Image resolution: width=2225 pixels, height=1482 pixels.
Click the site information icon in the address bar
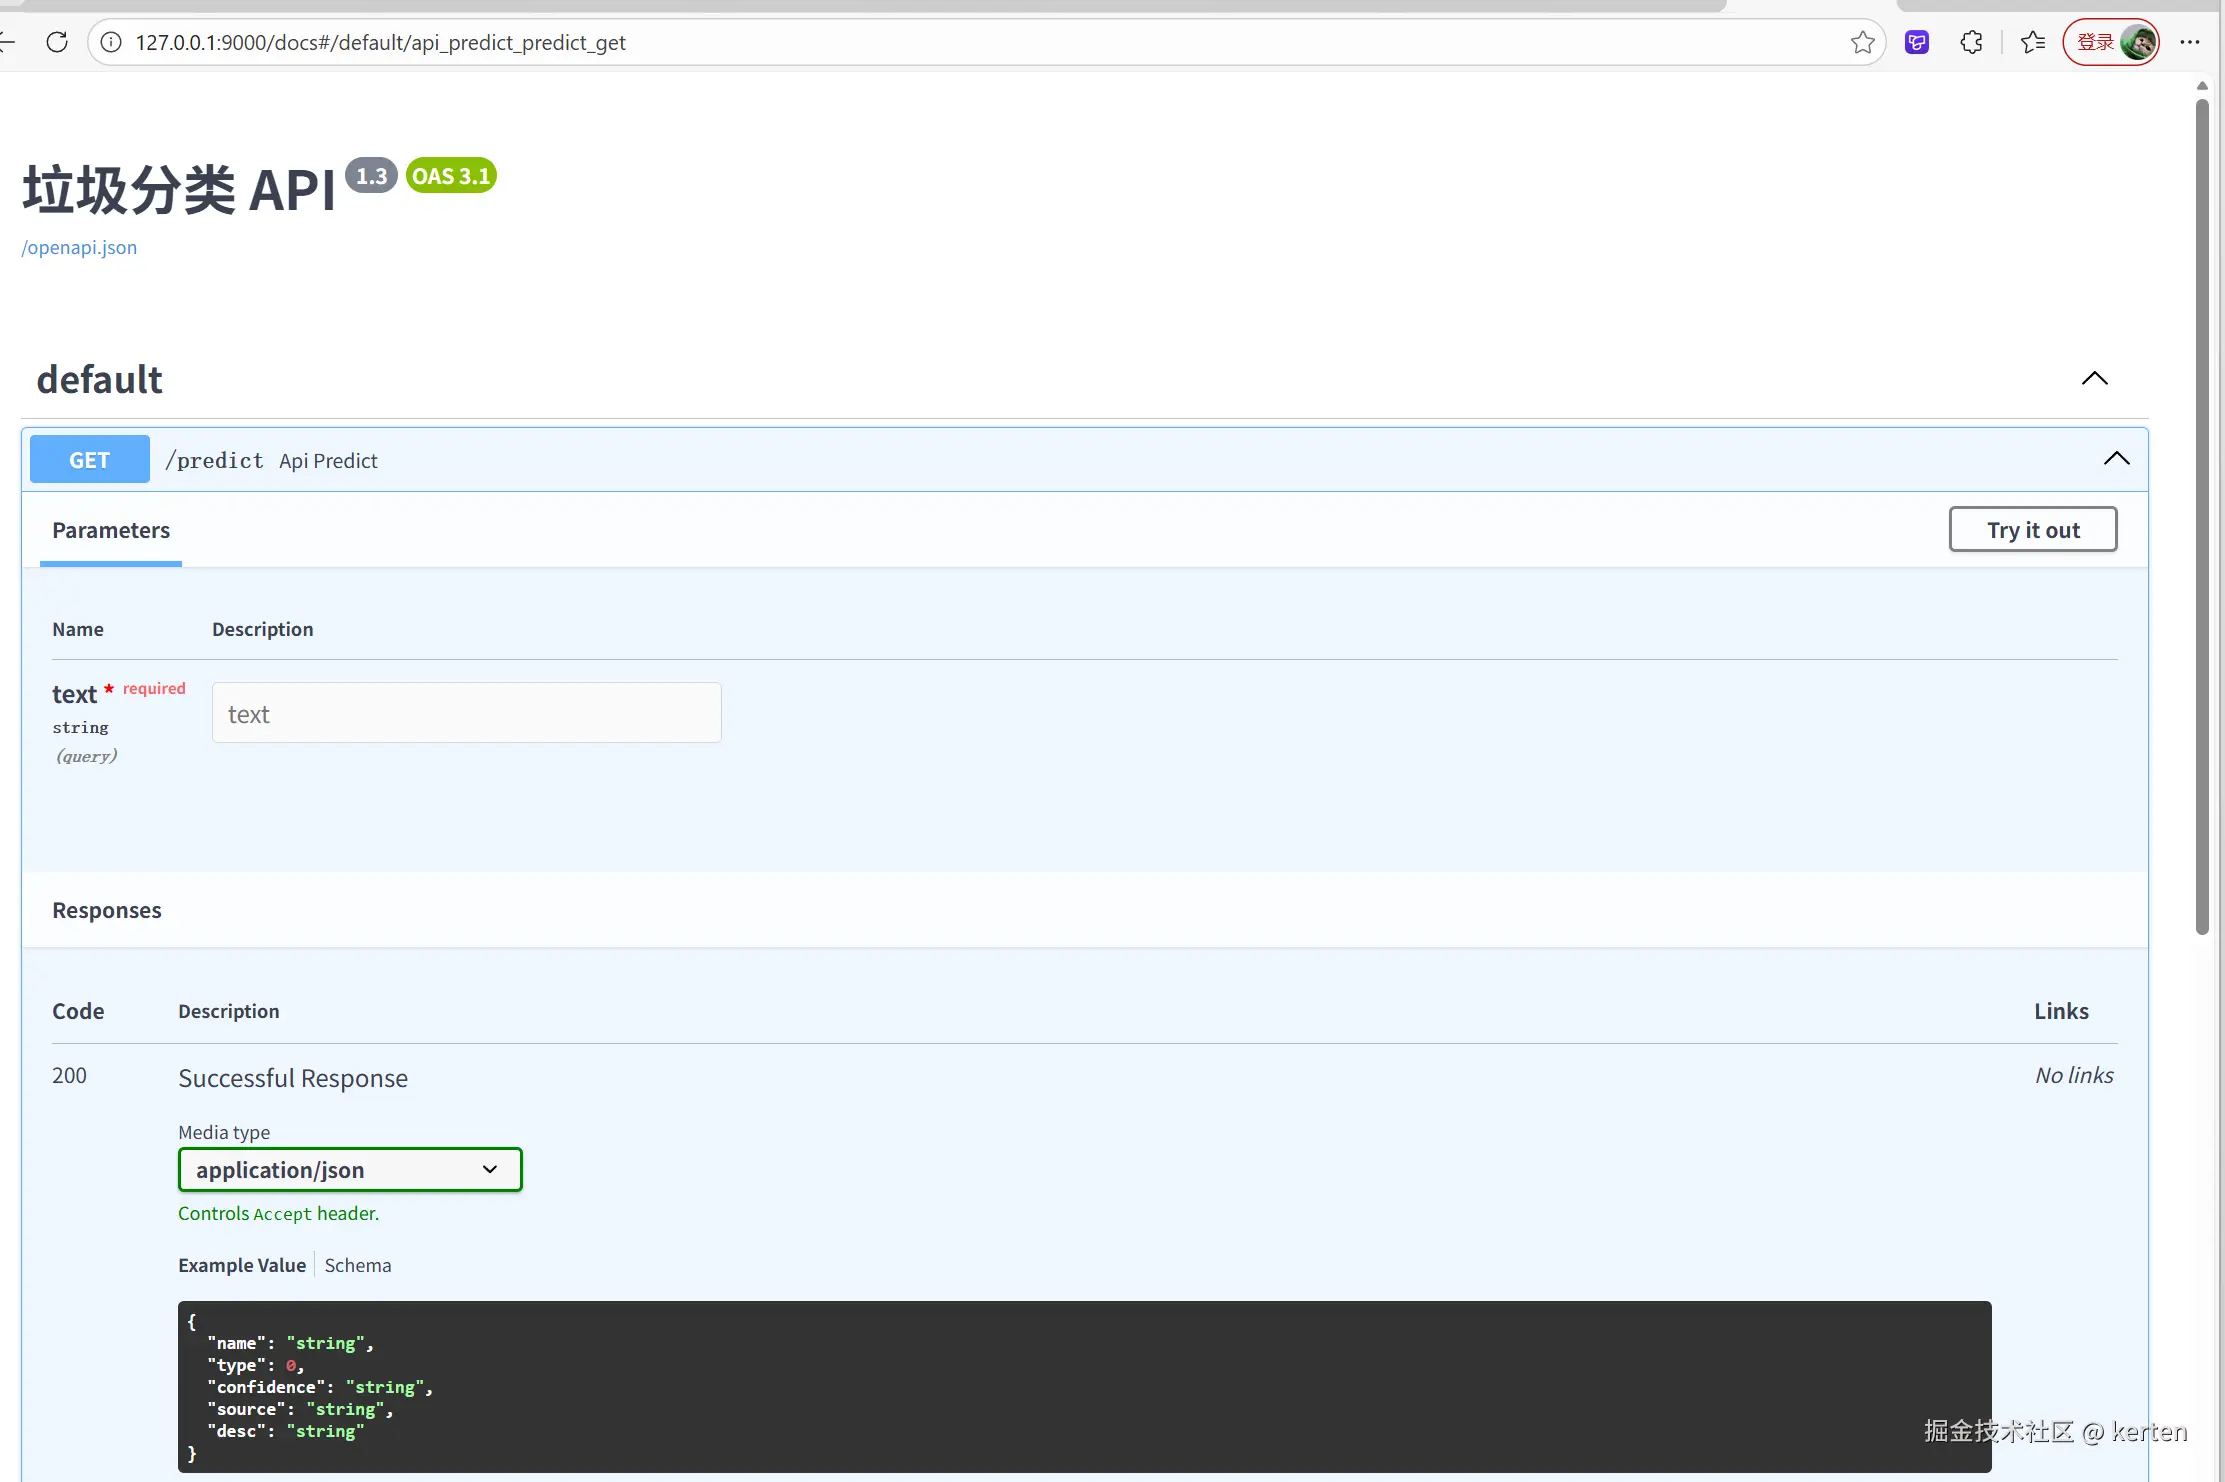(x=111, y=42)
